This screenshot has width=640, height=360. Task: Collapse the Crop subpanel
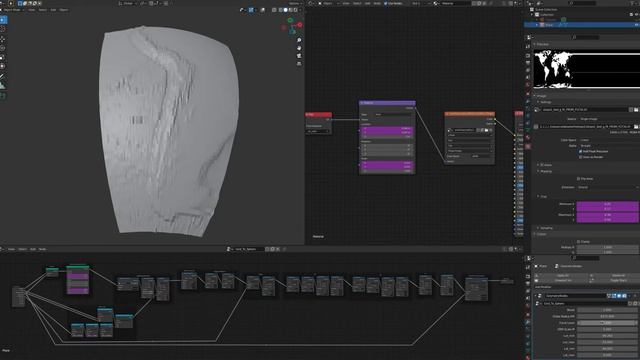(542, 197)
